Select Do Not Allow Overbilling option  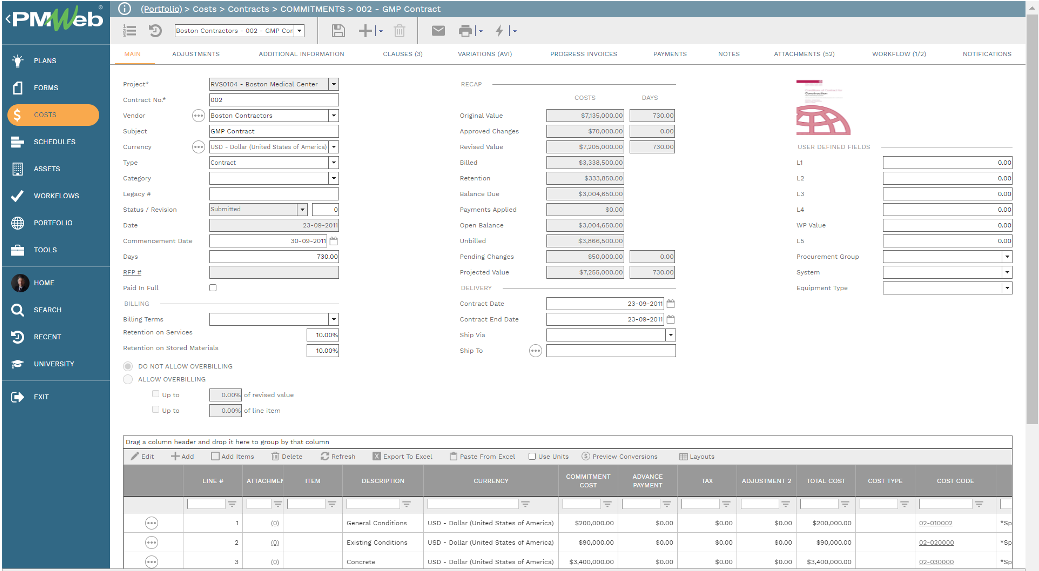point(128,366)
